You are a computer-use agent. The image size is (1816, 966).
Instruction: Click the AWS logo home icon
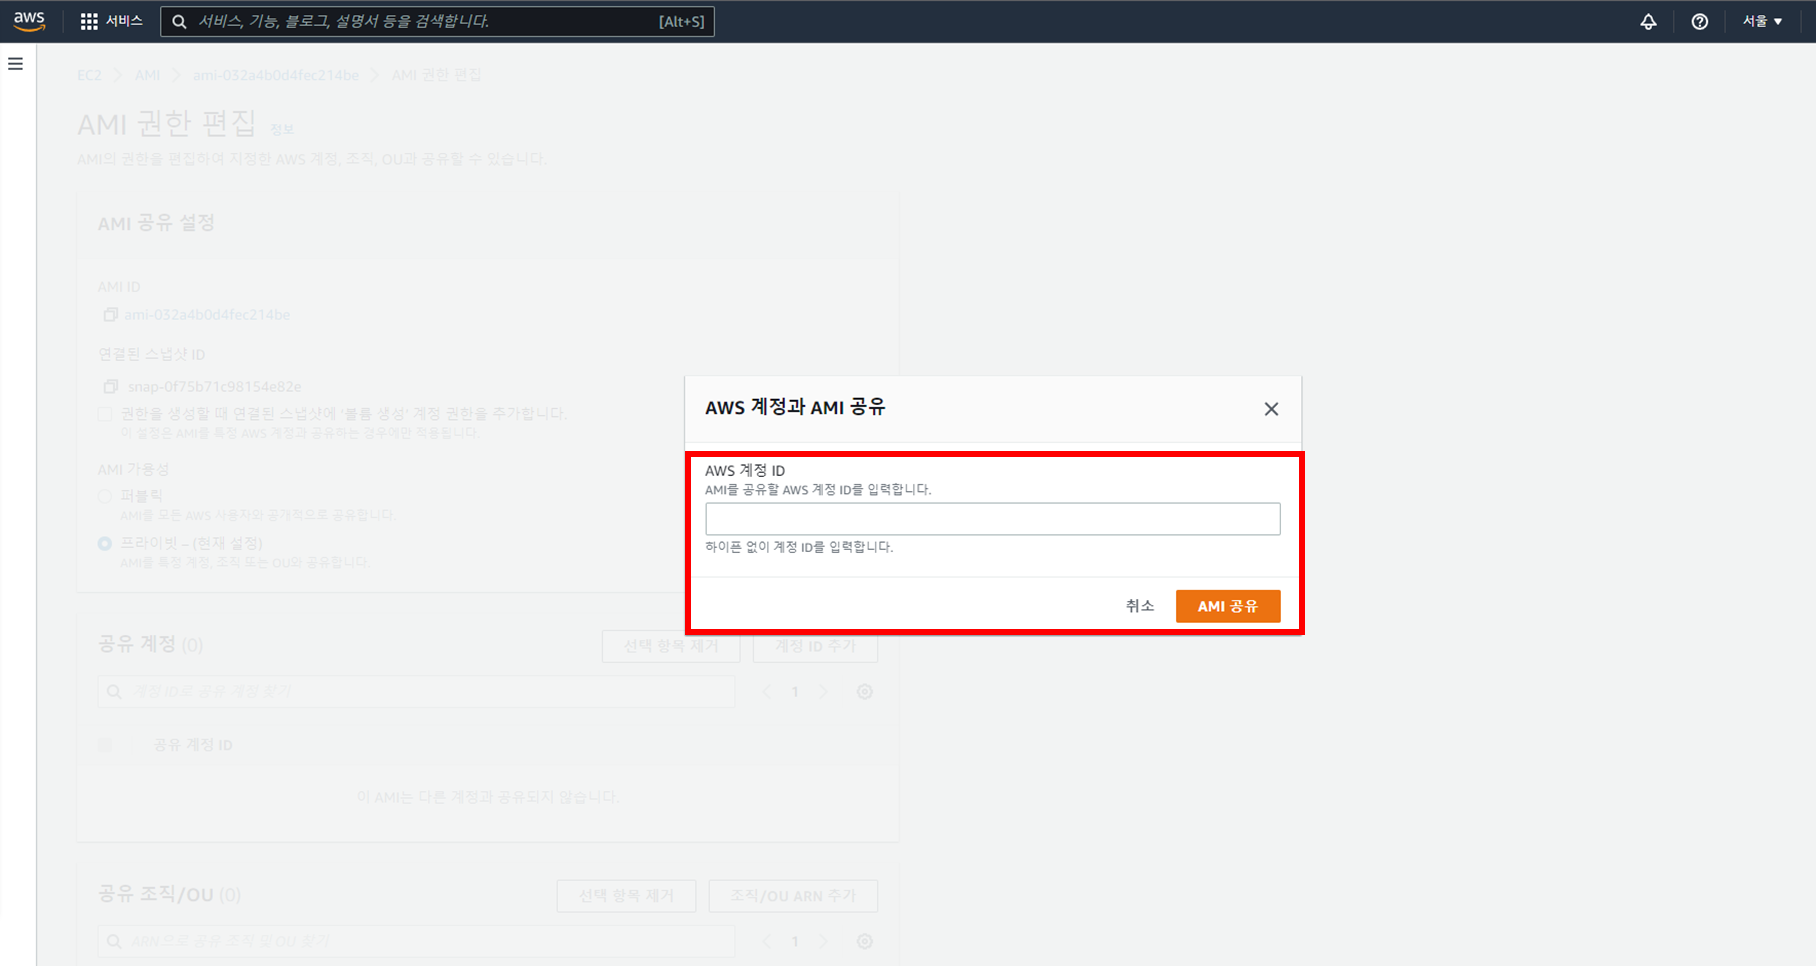tap(29, 21)
